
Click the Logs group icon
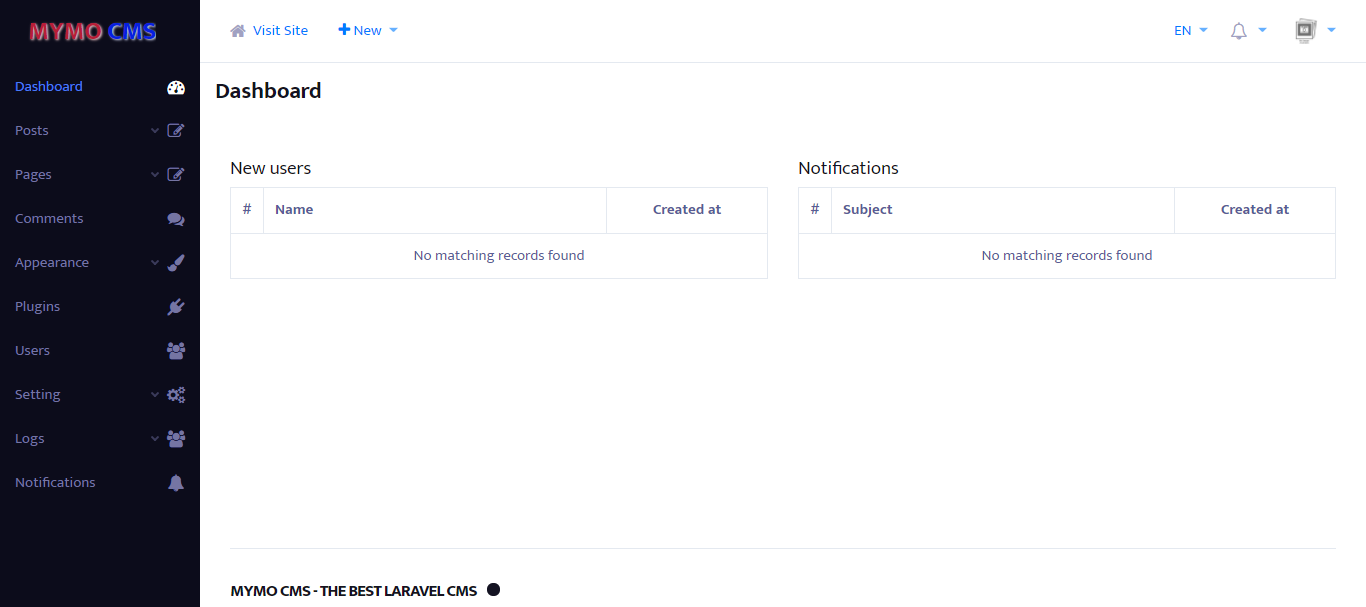176,439
